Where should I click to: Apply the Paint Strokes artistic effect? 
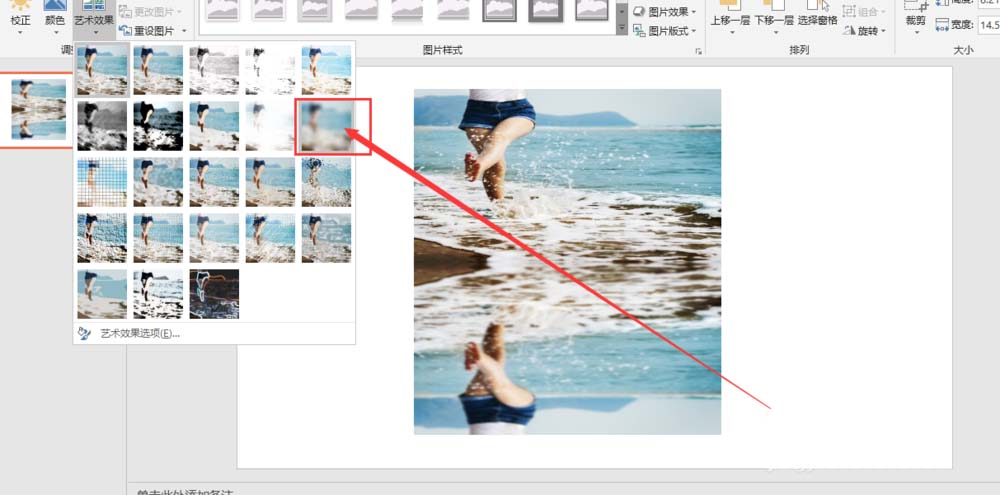(x=158, y=126)
